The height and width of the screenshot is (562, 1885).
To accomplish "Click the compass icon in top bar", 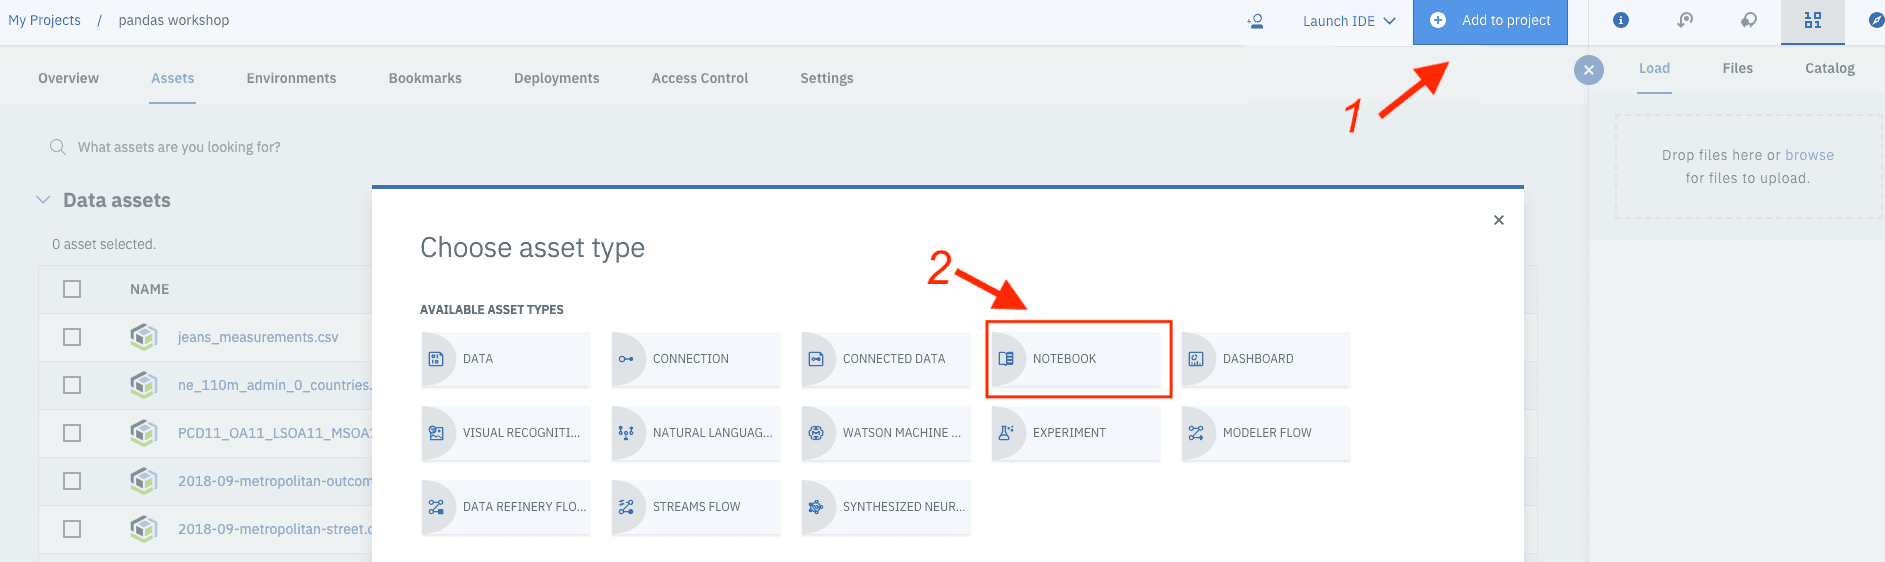I will pos(1876,20).
